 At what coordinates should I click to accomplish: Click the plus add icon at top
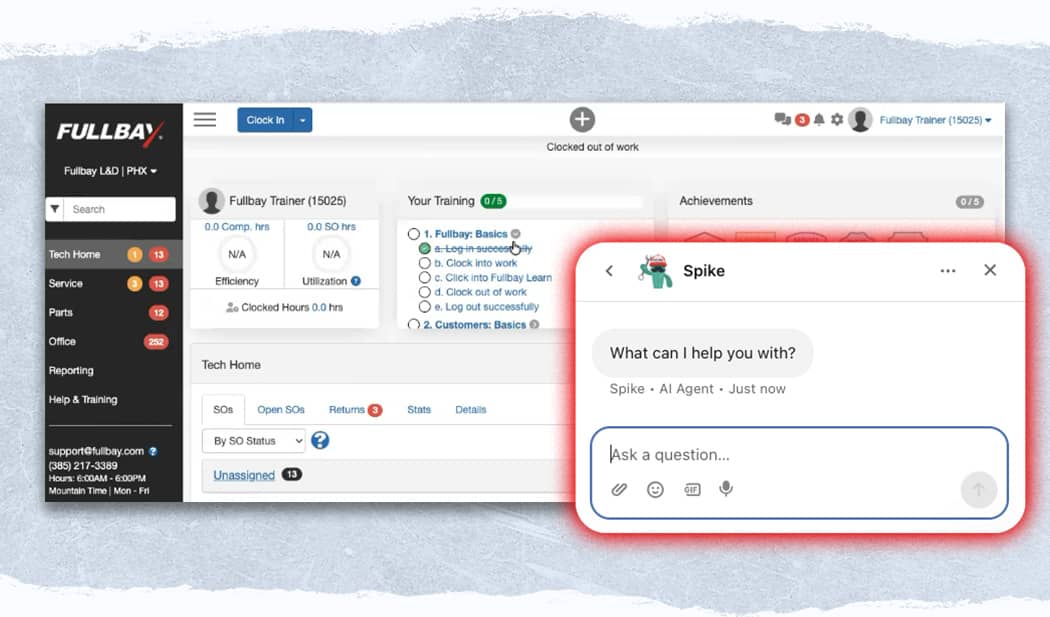[x=582, y=120]
